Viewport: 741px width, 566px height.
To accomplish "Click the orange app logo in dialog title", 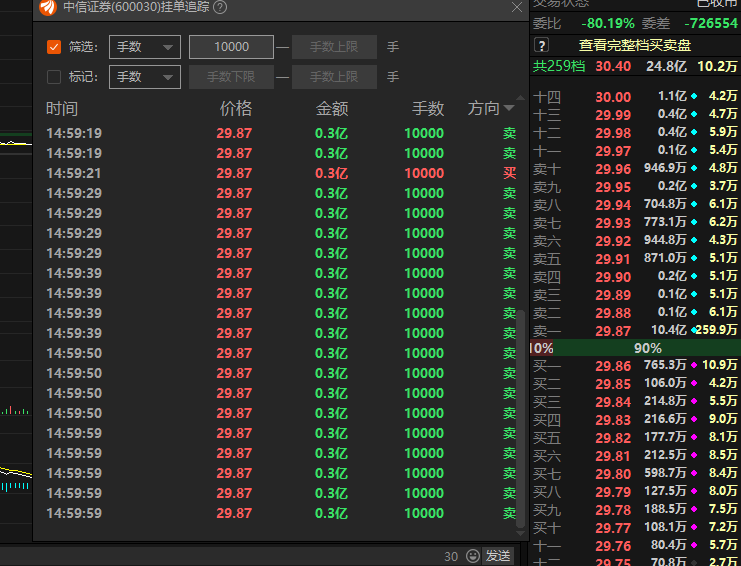I will pyautogui.click(x=48, y=7).
